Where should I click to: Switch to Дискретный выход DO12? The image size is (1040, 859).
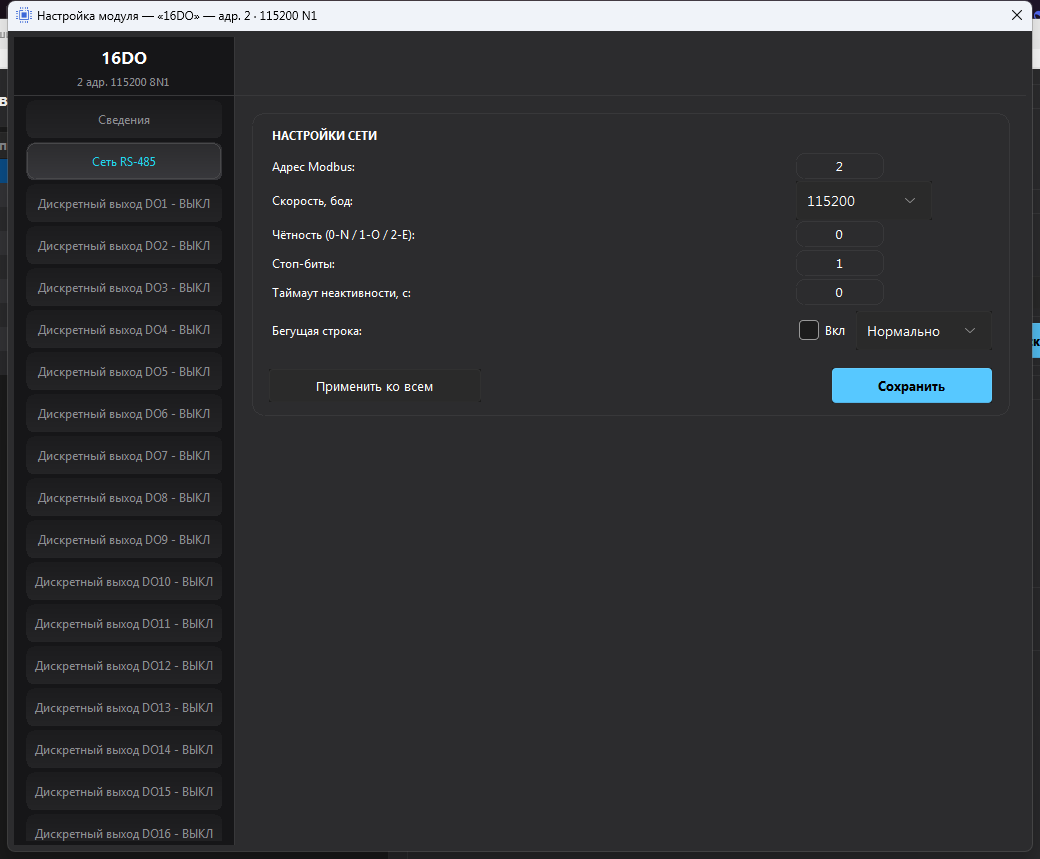coord(124,666)
